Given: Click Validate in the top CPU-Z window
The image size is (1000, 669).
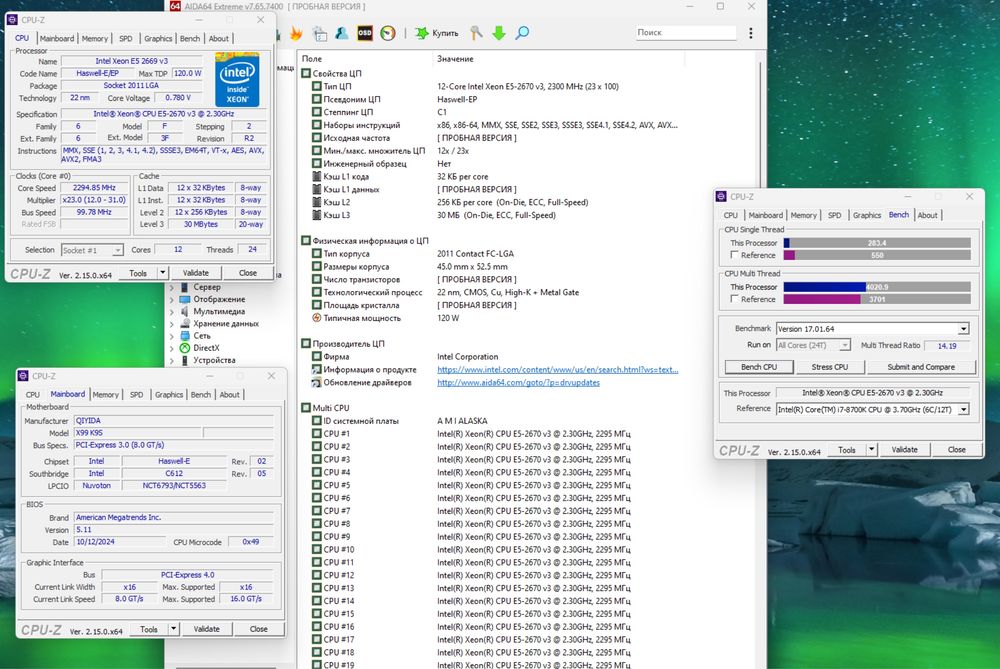Looking at the screenshot, I should (195, 273).
